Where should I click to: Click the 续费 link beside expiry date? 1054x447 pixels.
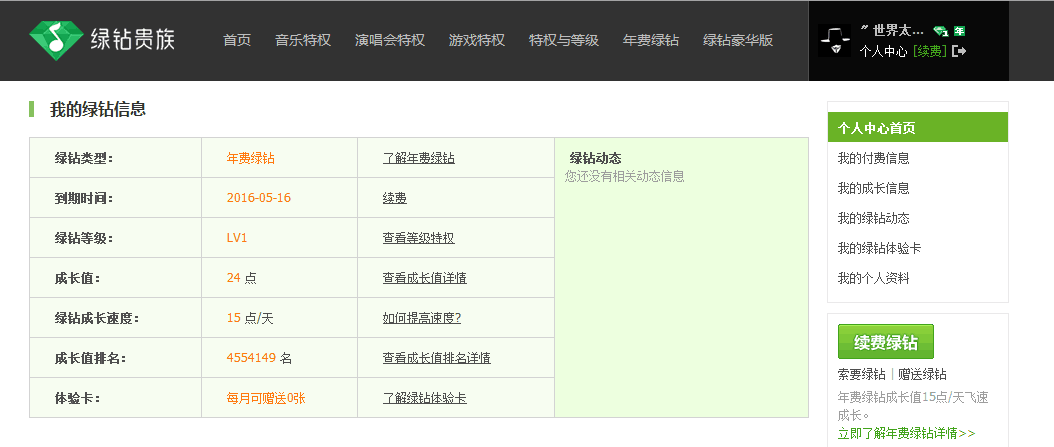(x=395, y=198)
